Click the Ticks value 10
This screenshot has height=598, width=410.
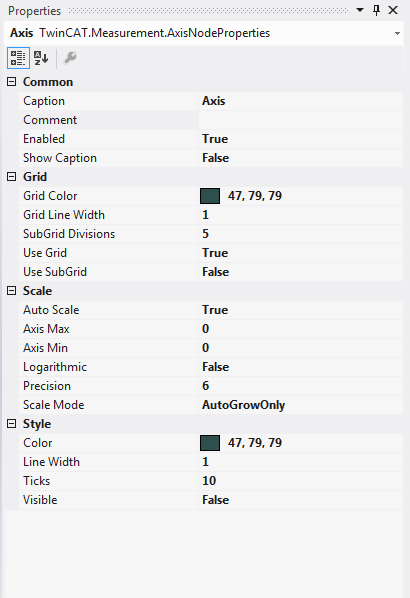tap(301, 481)
